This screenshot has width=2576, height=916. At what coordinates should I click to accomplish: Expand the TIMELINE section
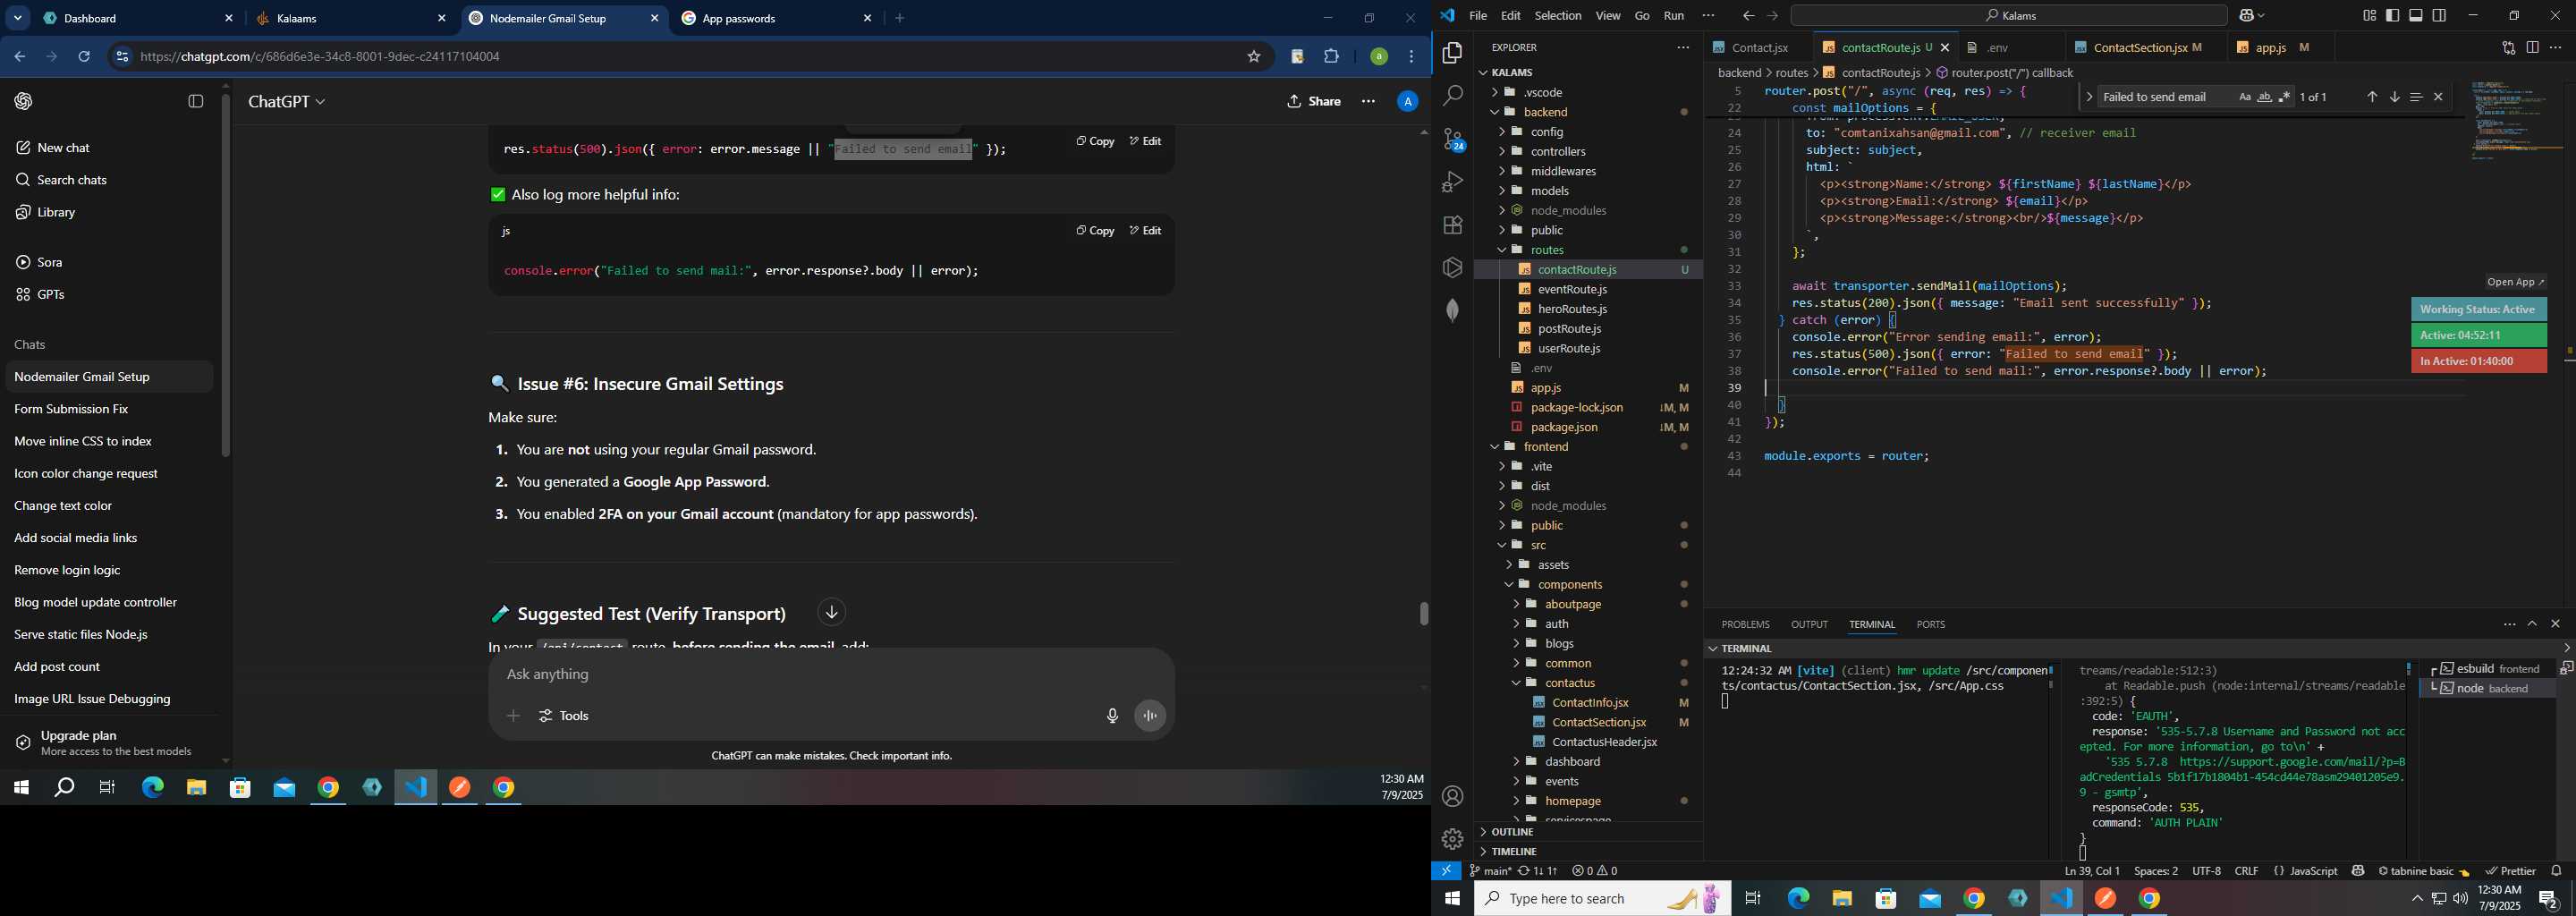(x=1588, y=852)
